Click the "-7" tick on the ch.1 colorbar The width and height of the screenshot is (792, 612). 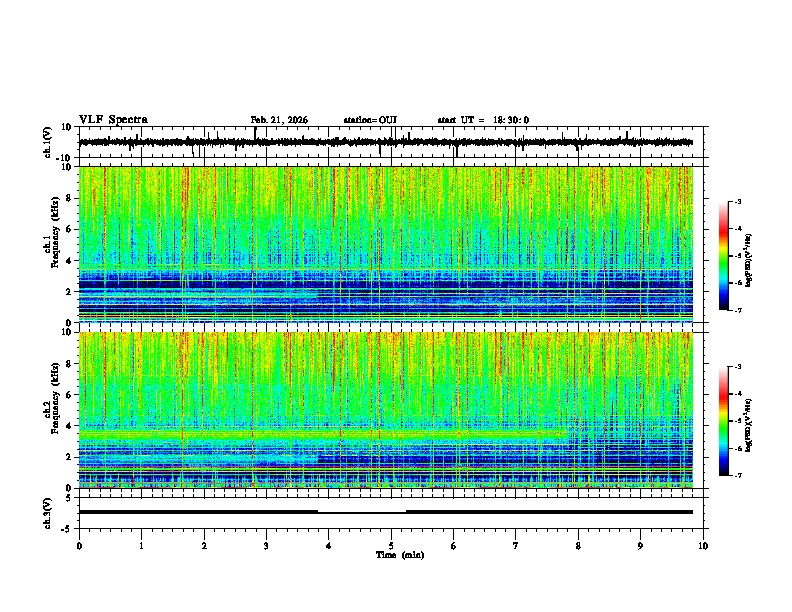738,310
